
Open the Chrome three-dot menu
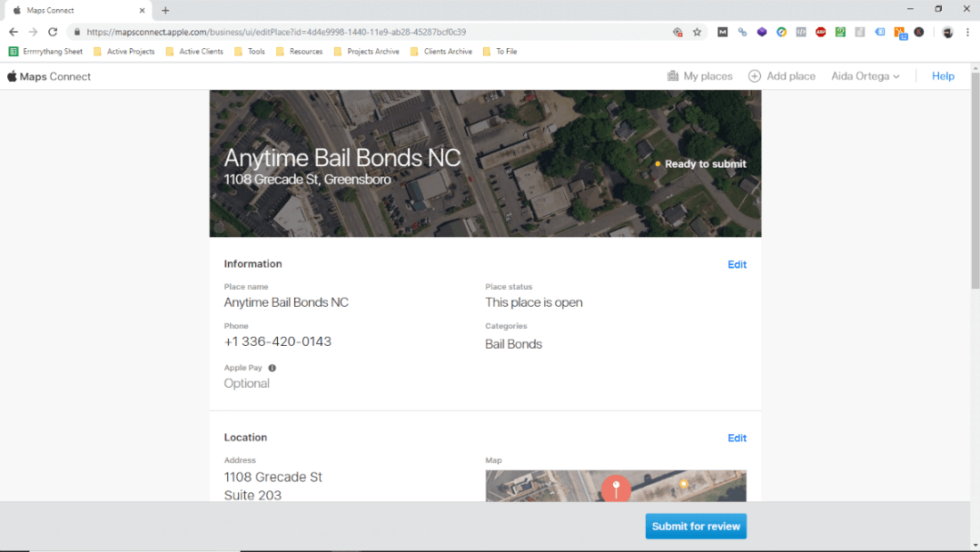tap(968, 32)
